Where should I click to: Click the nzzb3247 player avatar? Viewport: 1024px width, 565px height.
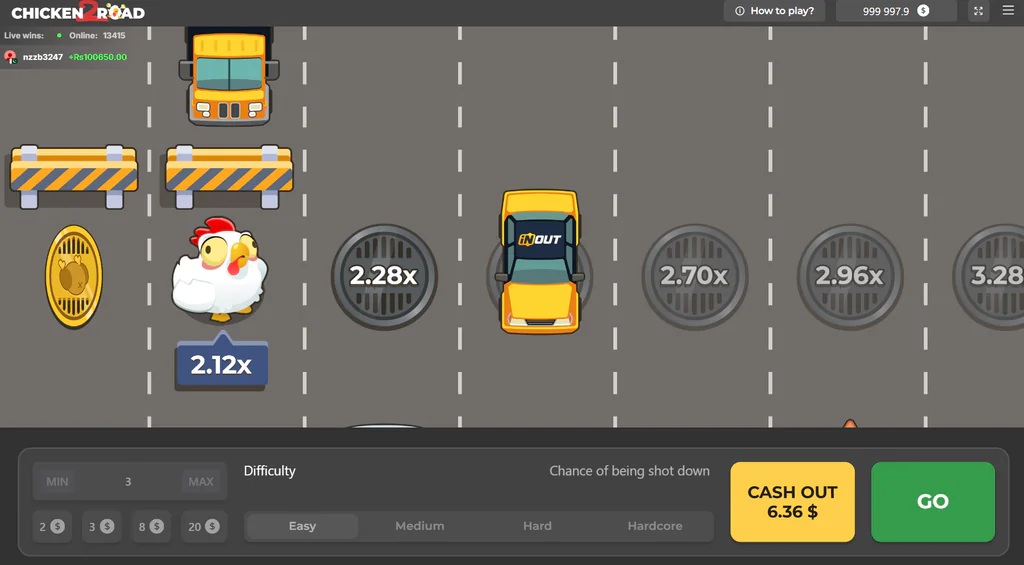pyautogui.click(x=10, y=57)
